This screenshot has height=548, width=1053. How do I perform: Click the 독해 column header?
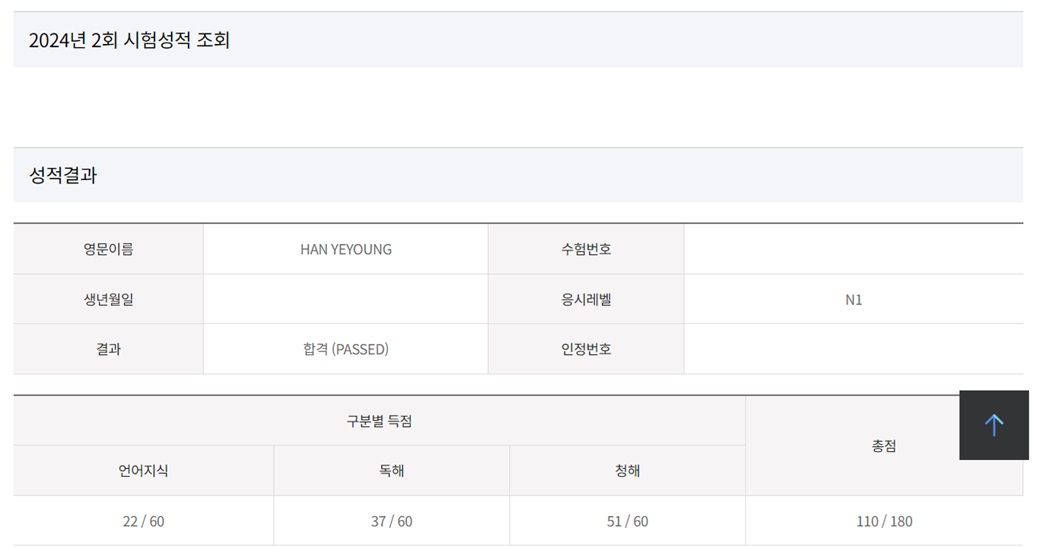tap(391, 471)
